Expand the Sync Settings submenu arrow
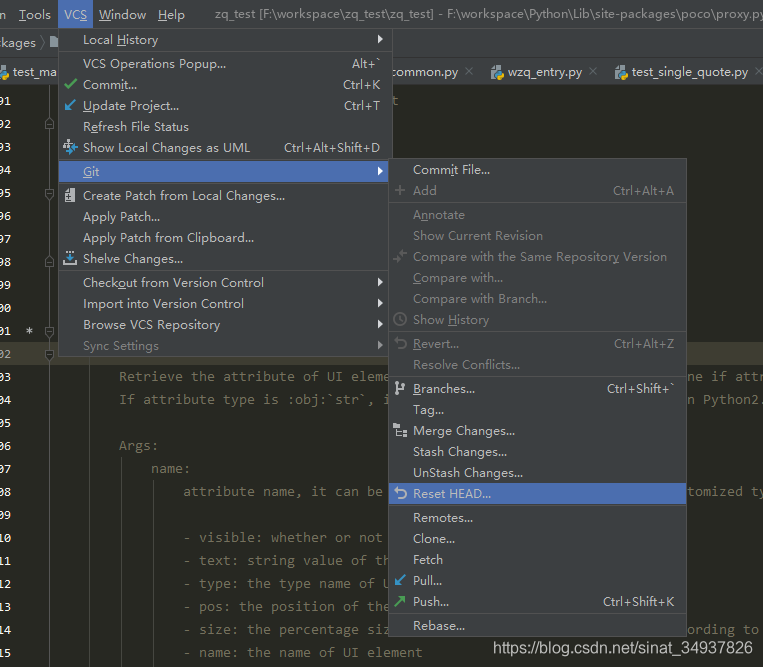Image resolution: width=763 pixels, height=667 pixels. (380, 345)
